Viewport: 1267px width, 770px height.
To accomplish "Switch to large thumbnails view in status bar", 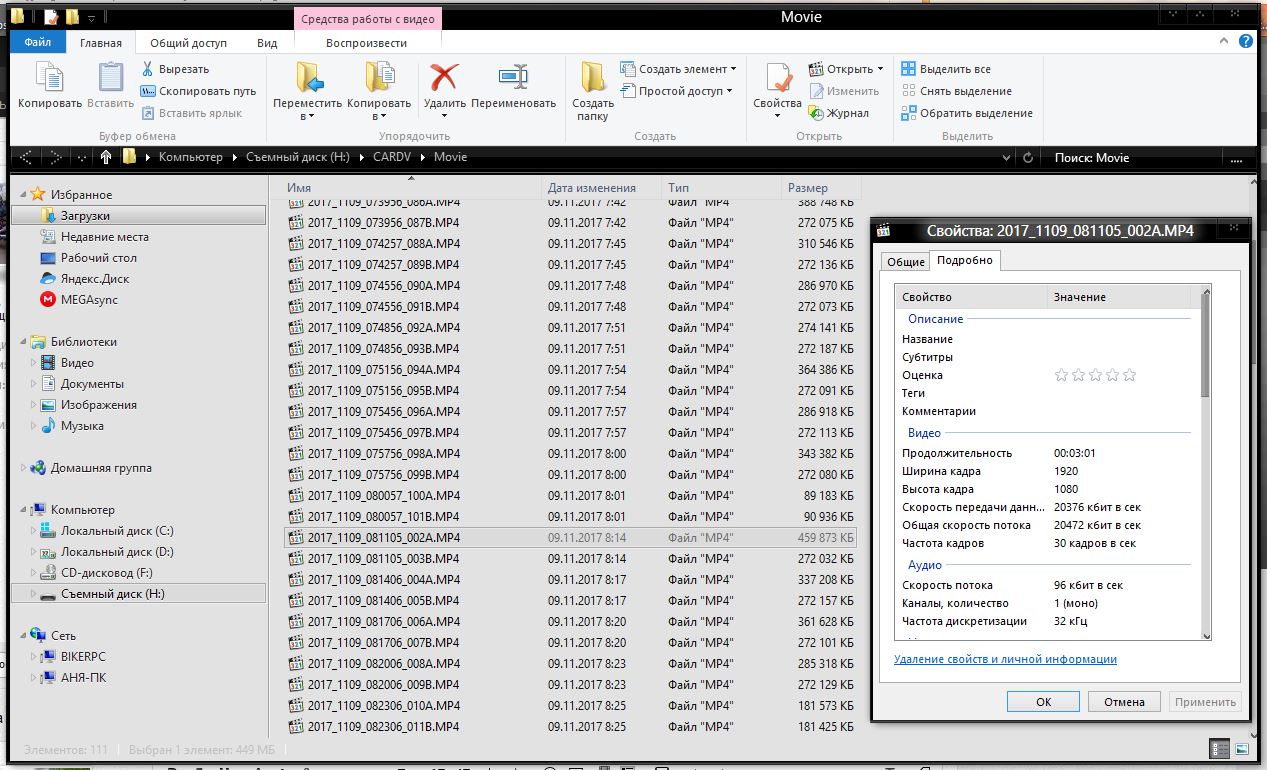I will [x=1242, y=748].
